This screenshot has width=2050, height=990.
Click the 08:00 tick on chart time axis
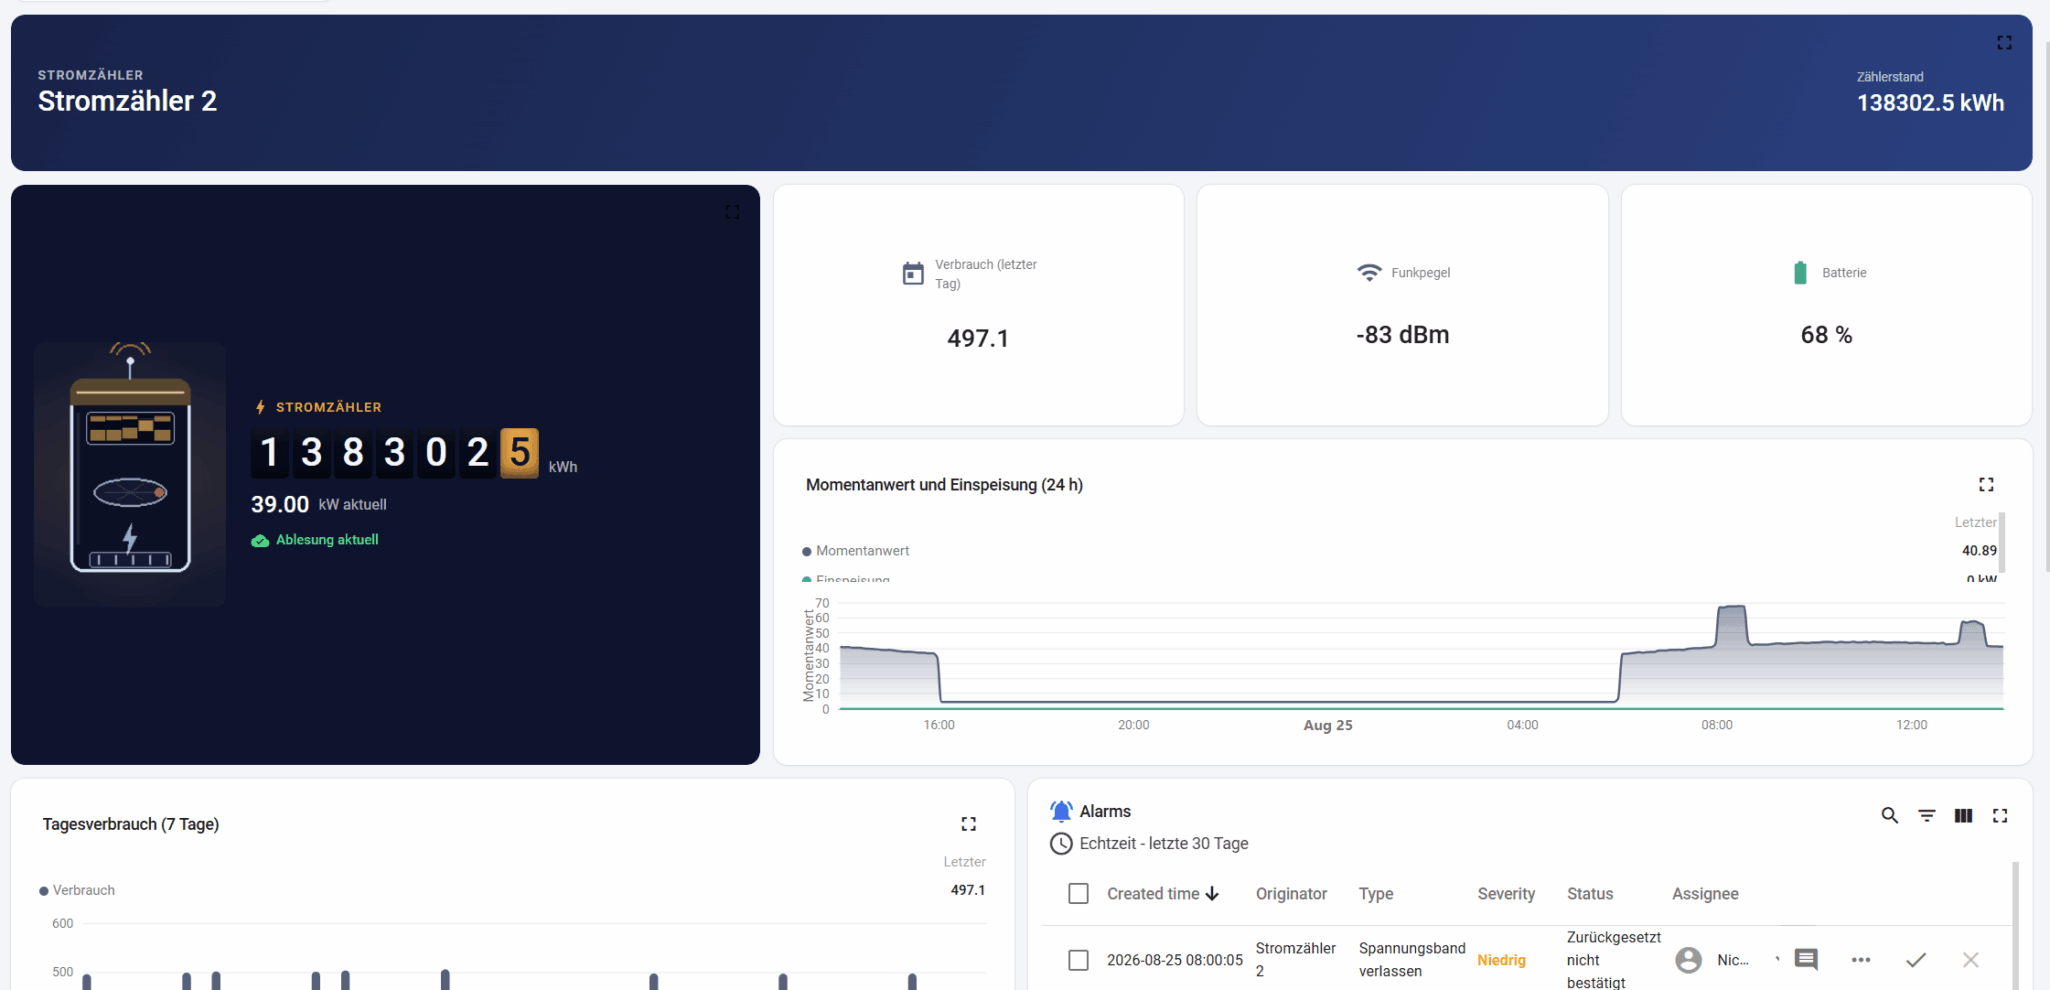[x=1717, y=725]
